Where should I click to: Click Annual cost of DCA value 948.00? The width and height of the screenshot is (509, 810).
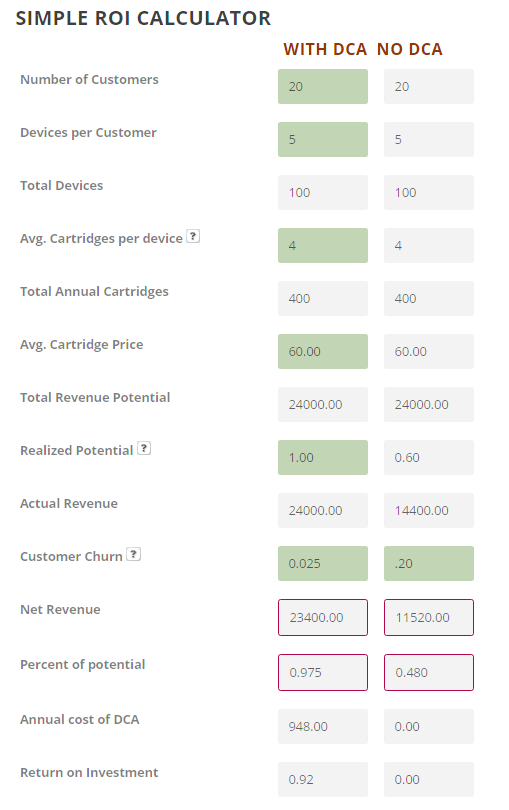point(323,726)
